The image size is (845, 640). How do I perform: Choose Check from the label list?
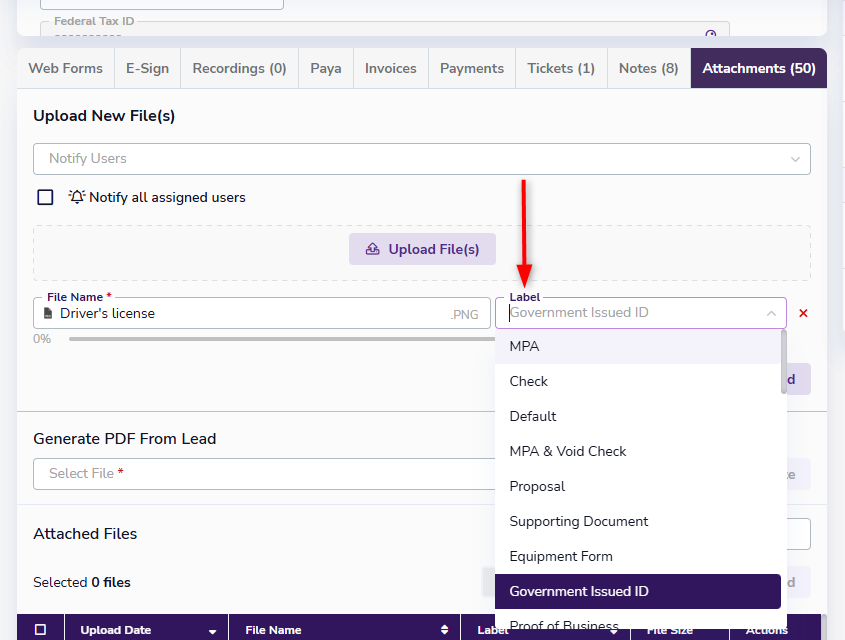(x=638, y=381)
